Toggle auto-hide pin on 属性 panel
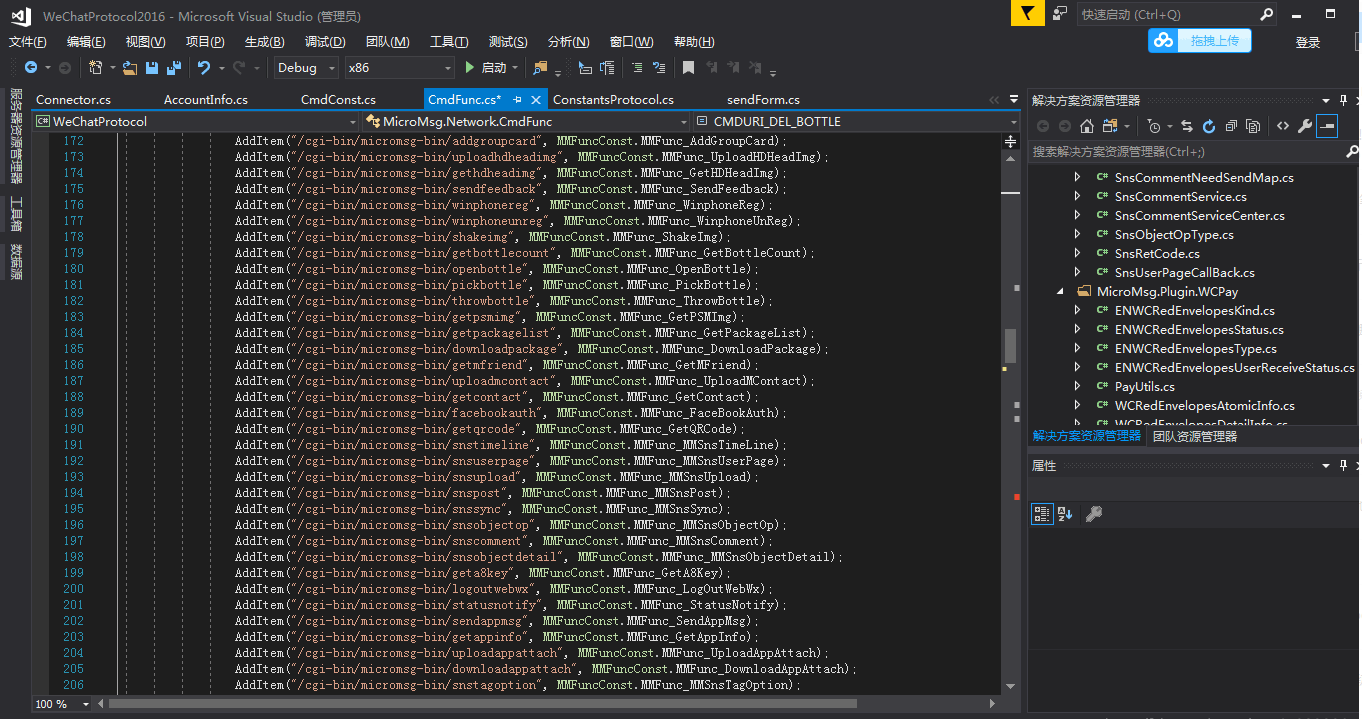The height and width of the screenshot is (719, 1362). pos(1342,466)
